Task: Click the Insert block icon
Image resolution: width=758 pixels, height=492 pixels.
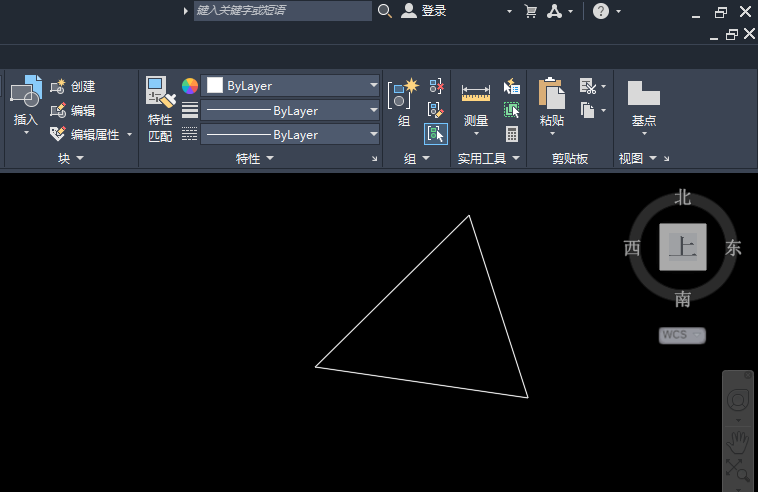Action: click(26, 91)
